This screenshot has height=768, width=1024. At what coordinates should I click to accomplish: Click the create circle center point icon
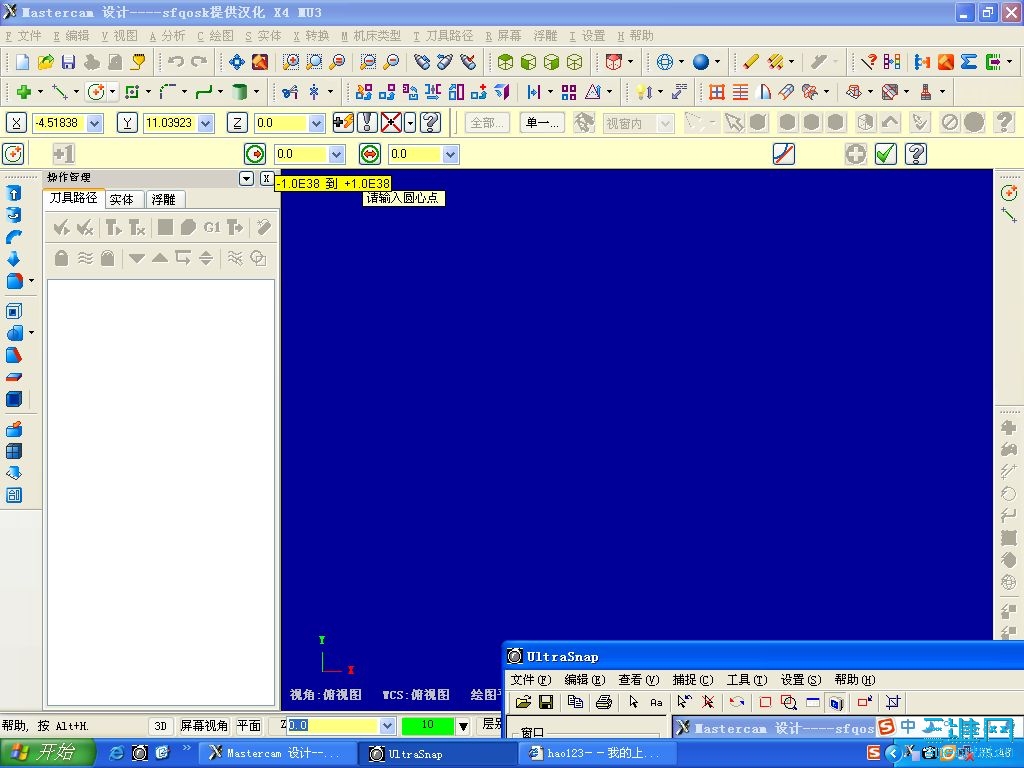click(96, 92)
